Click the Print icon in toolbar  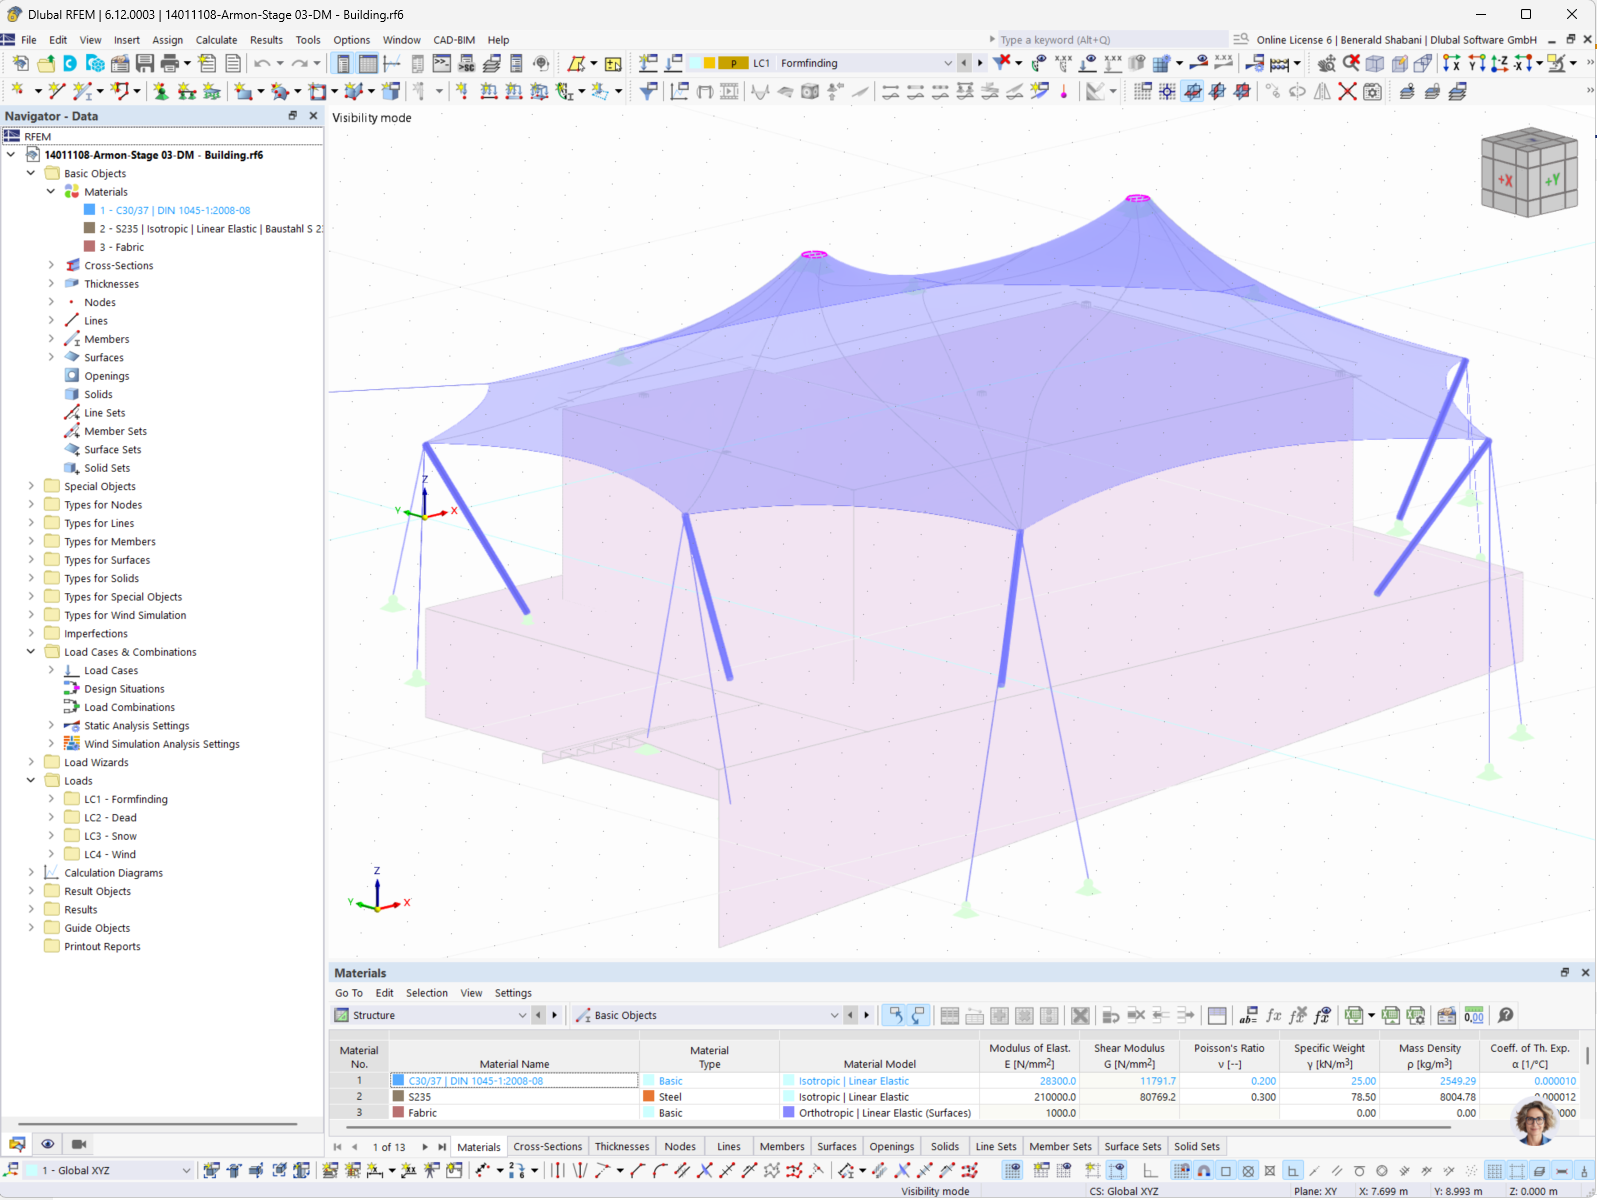point(170,63)
